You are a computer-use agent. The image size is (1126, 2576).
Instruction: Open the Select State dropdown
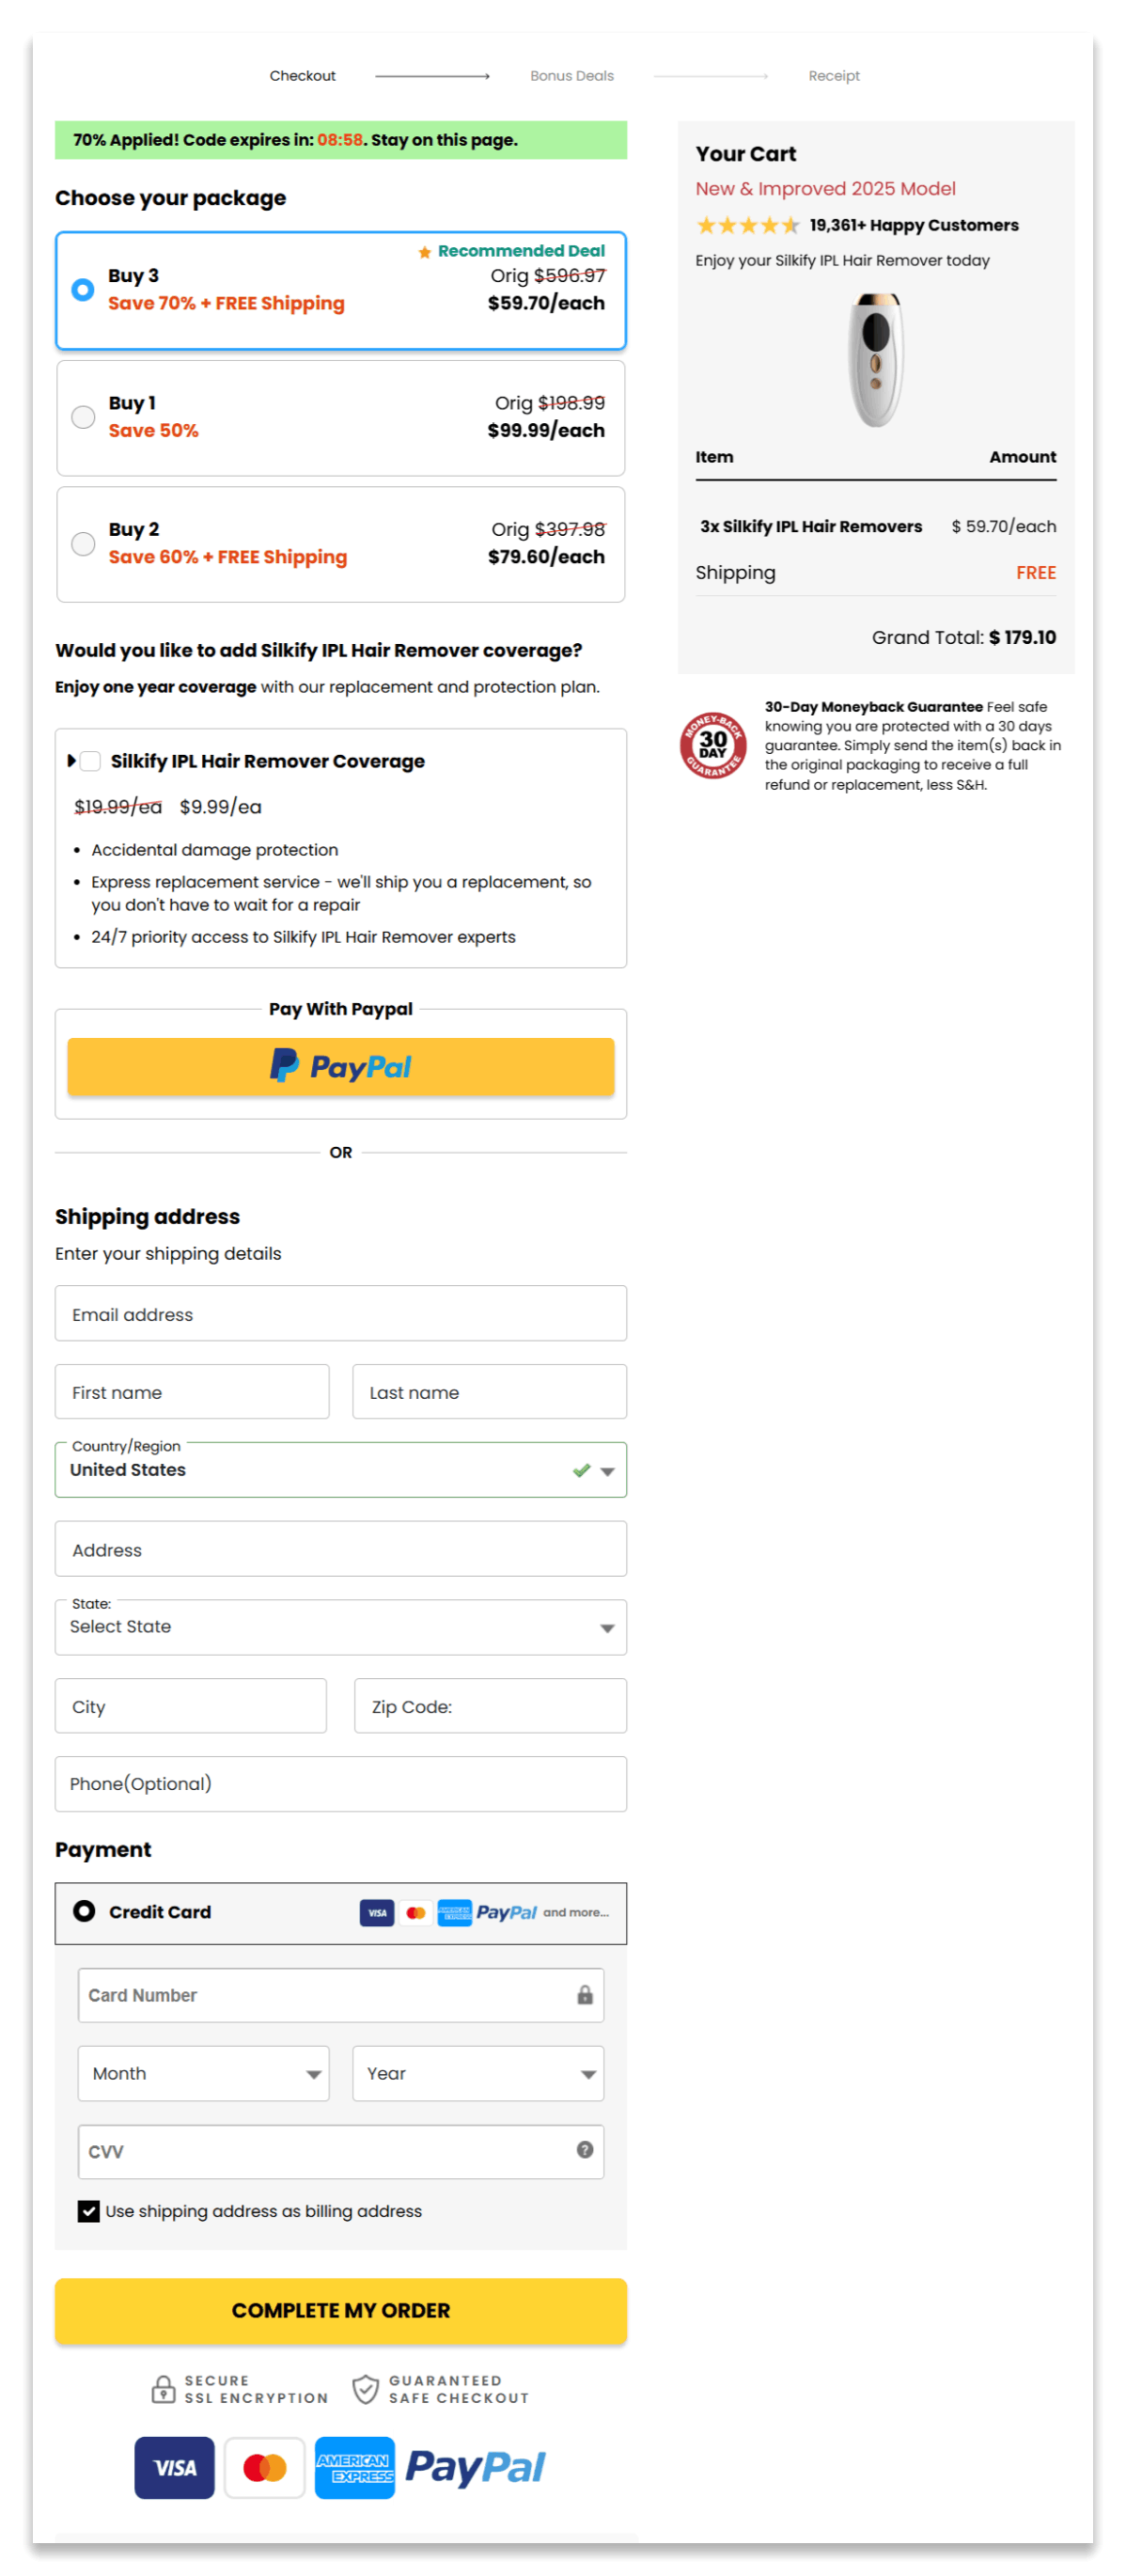(x=340, y=1627)
